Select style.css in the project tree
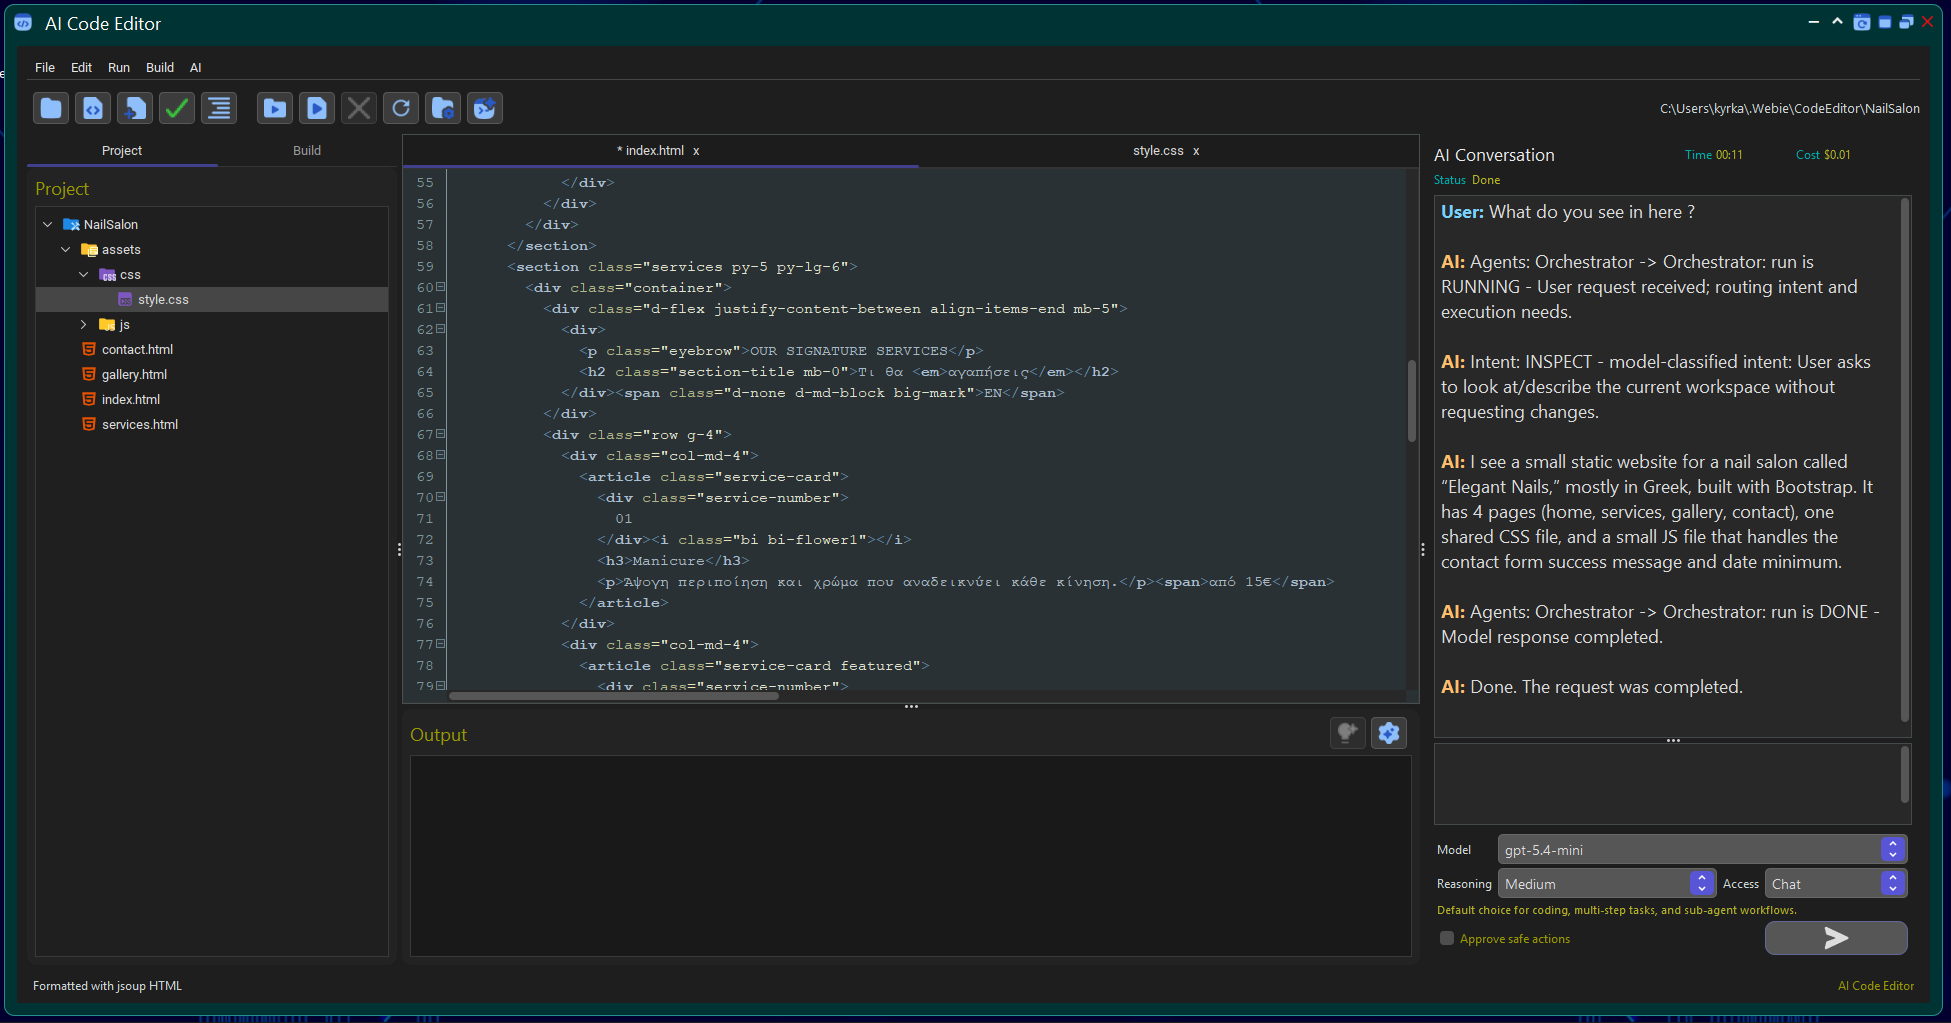The height and width of the screenshot is (1023, 1951). tap(212, 300)
